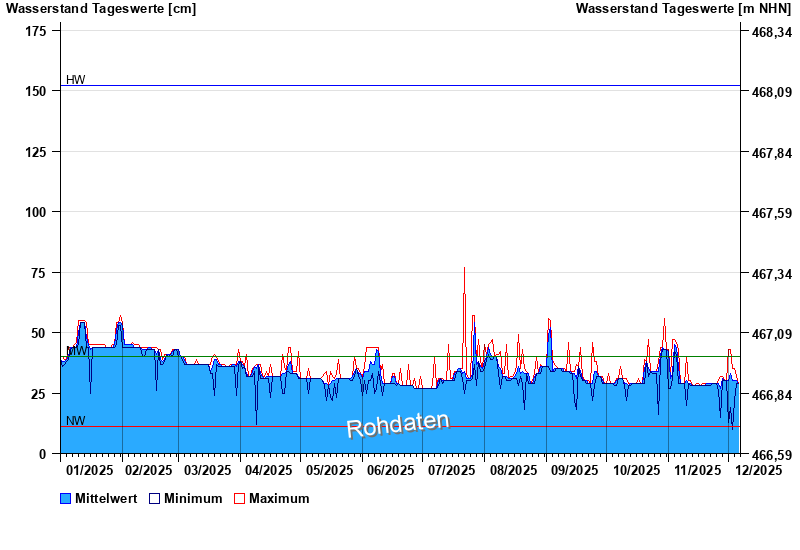Select the Maximum legend label
Screen dimensions: 800x550
tap(279, 498)
